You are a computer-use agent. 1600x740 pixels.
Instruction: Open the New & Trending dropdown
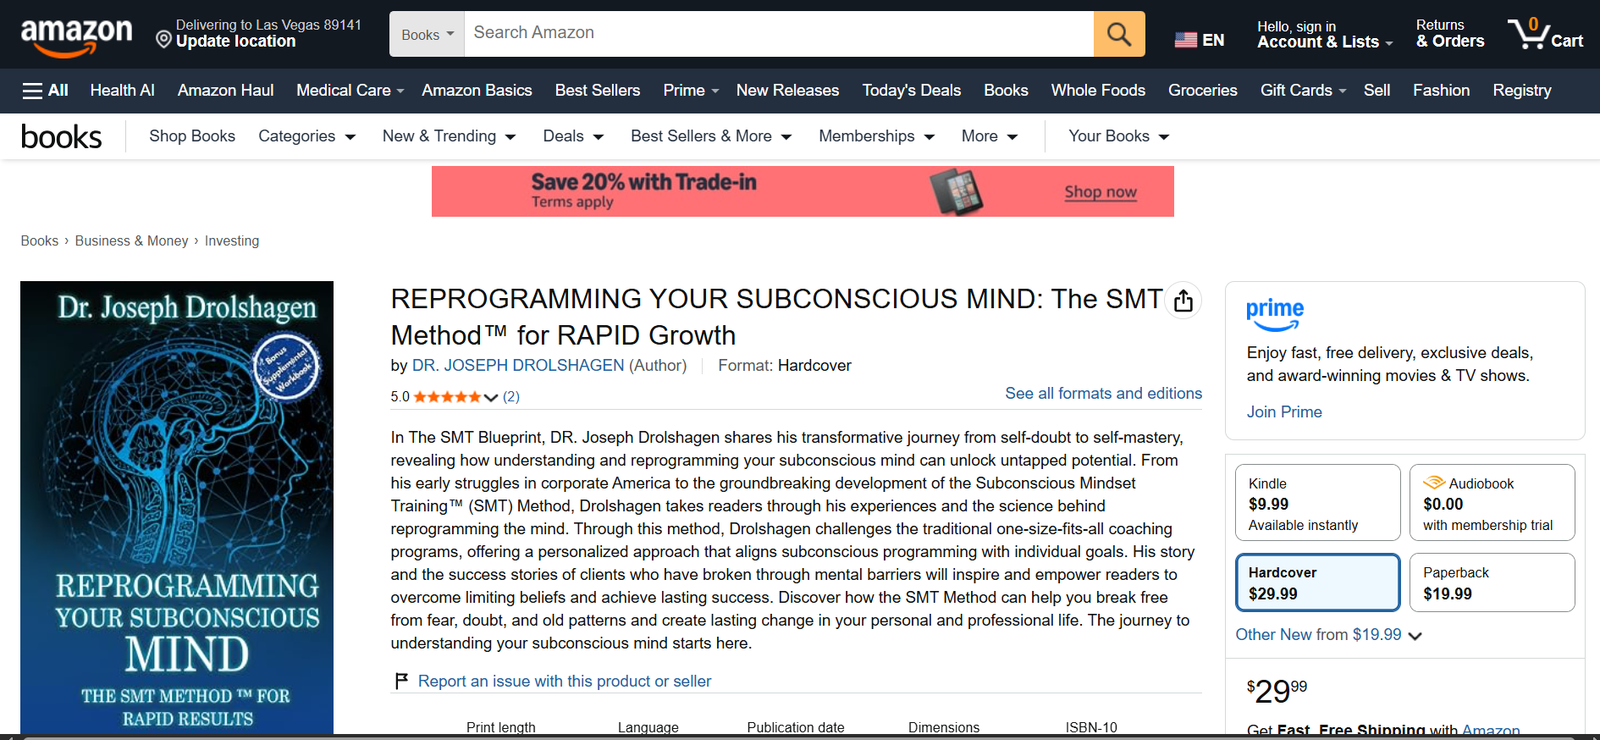coord(449,136)
